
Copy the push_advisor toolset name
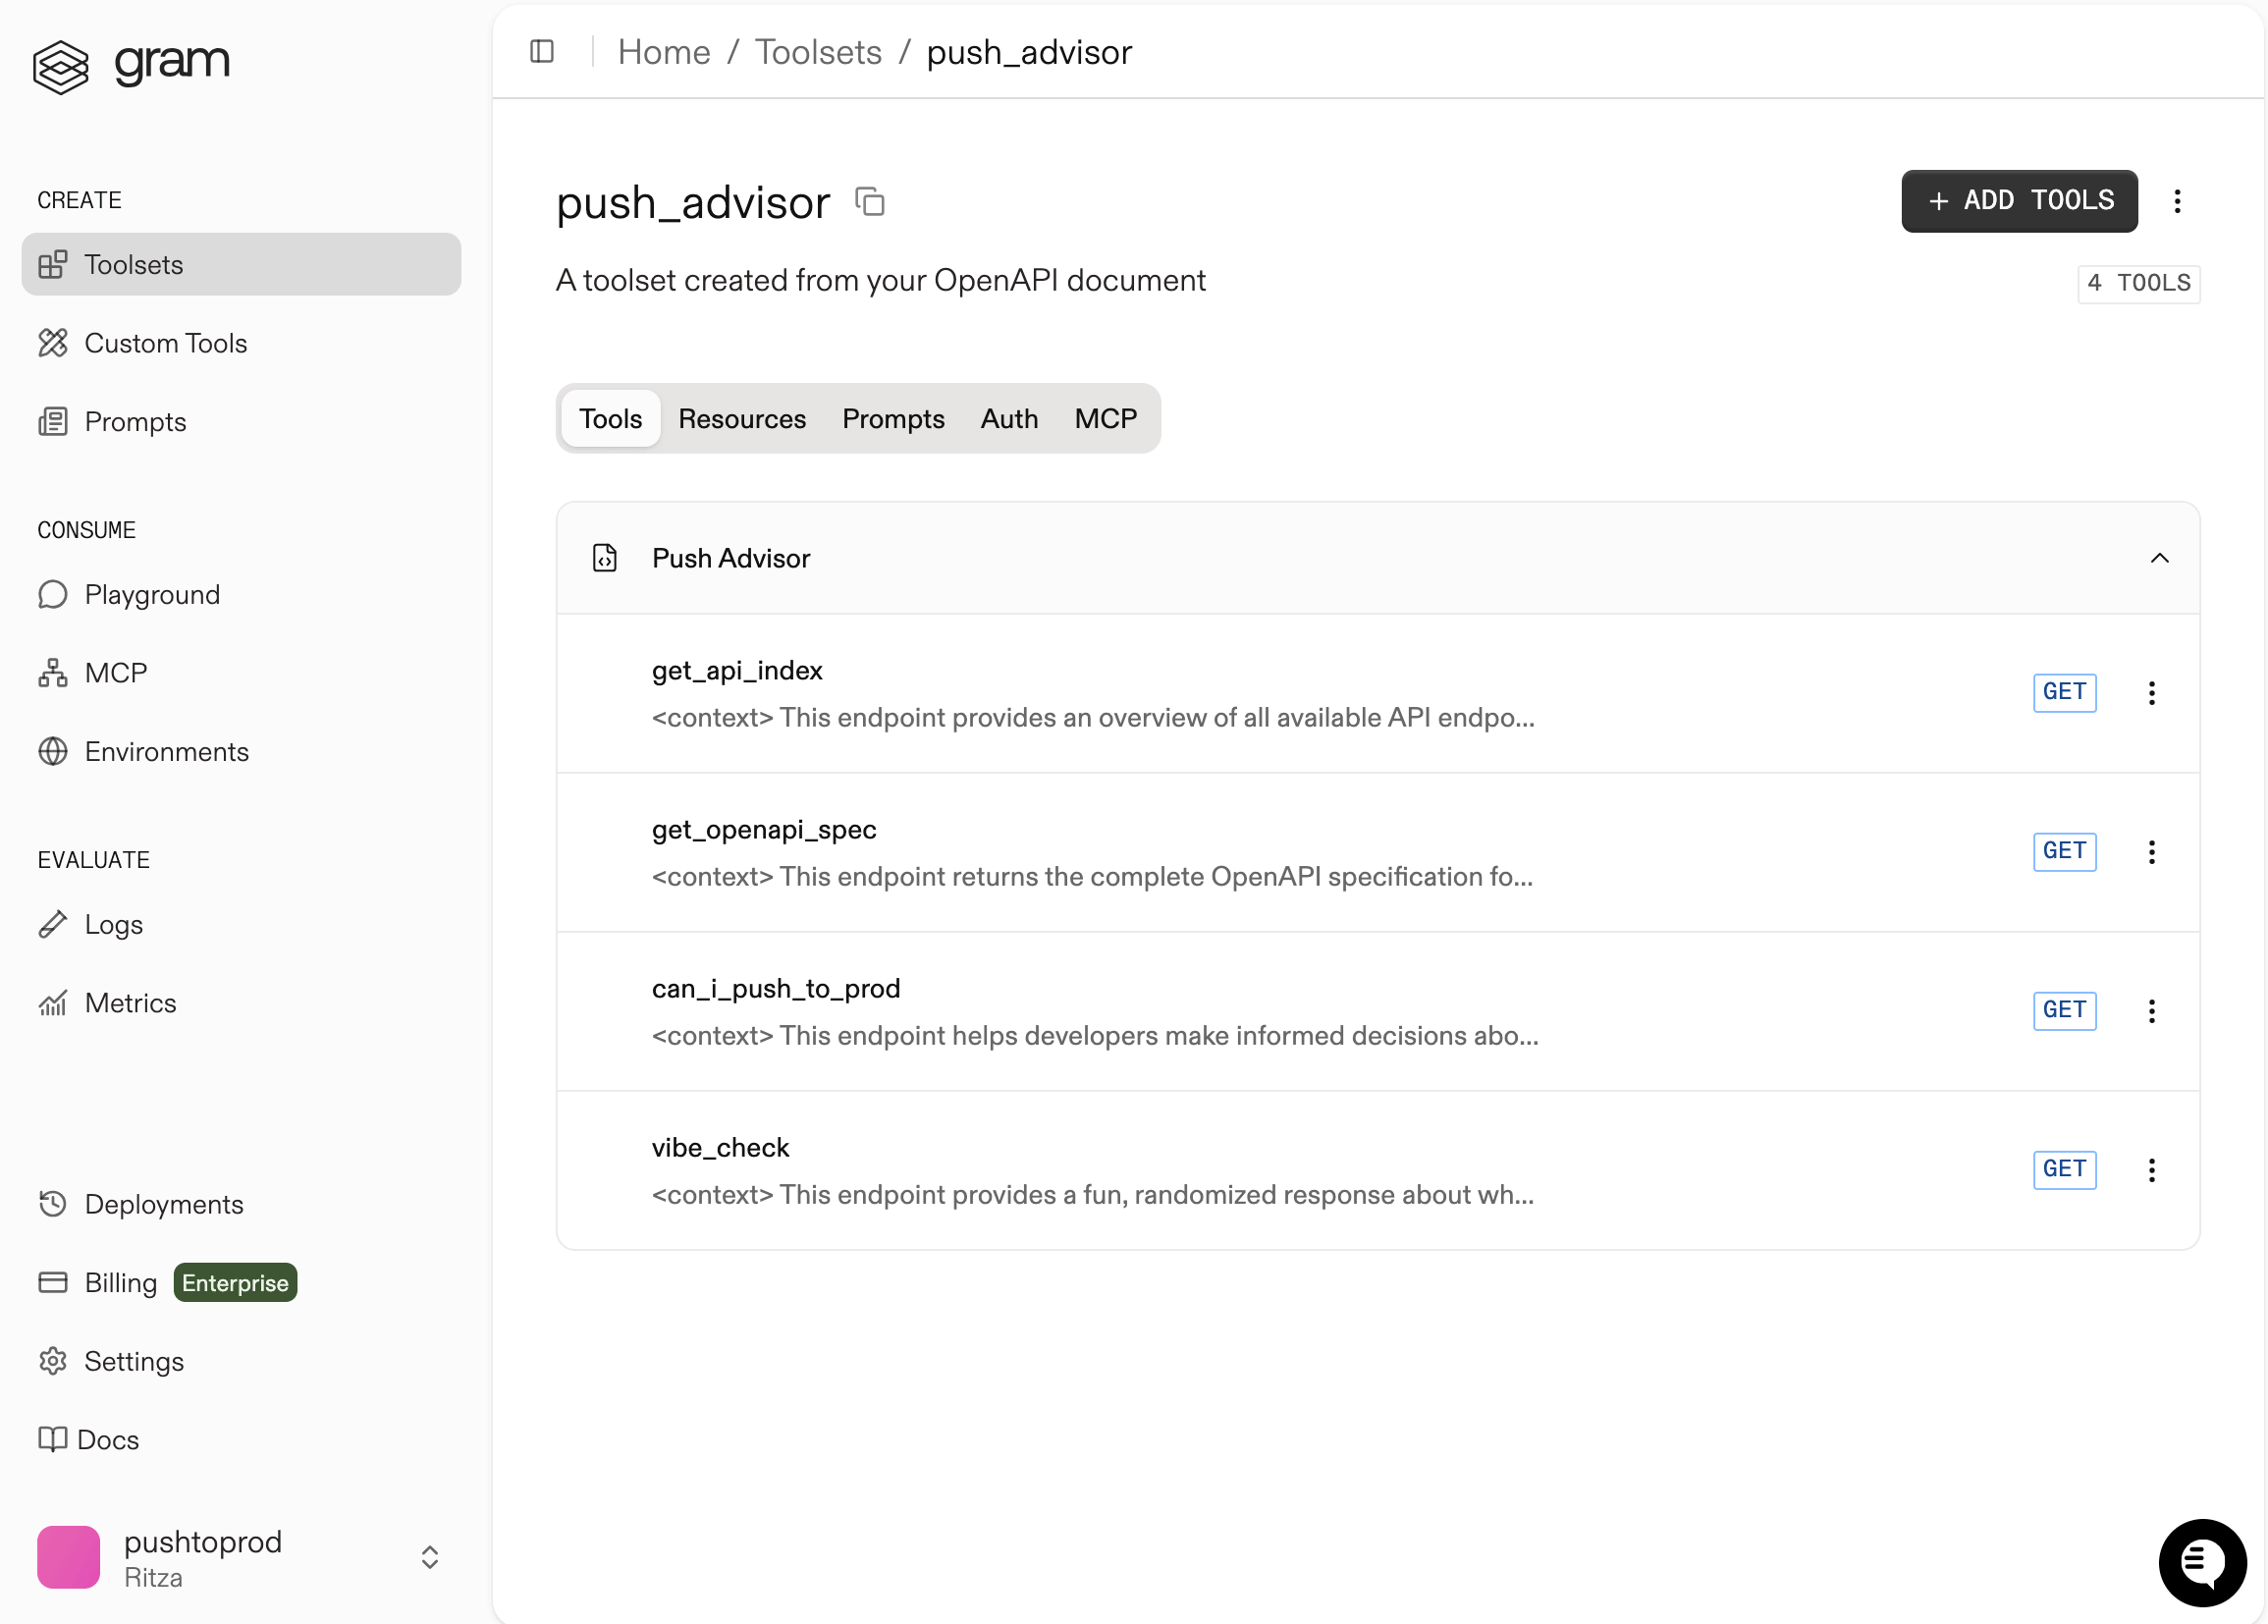pos(869,201)
